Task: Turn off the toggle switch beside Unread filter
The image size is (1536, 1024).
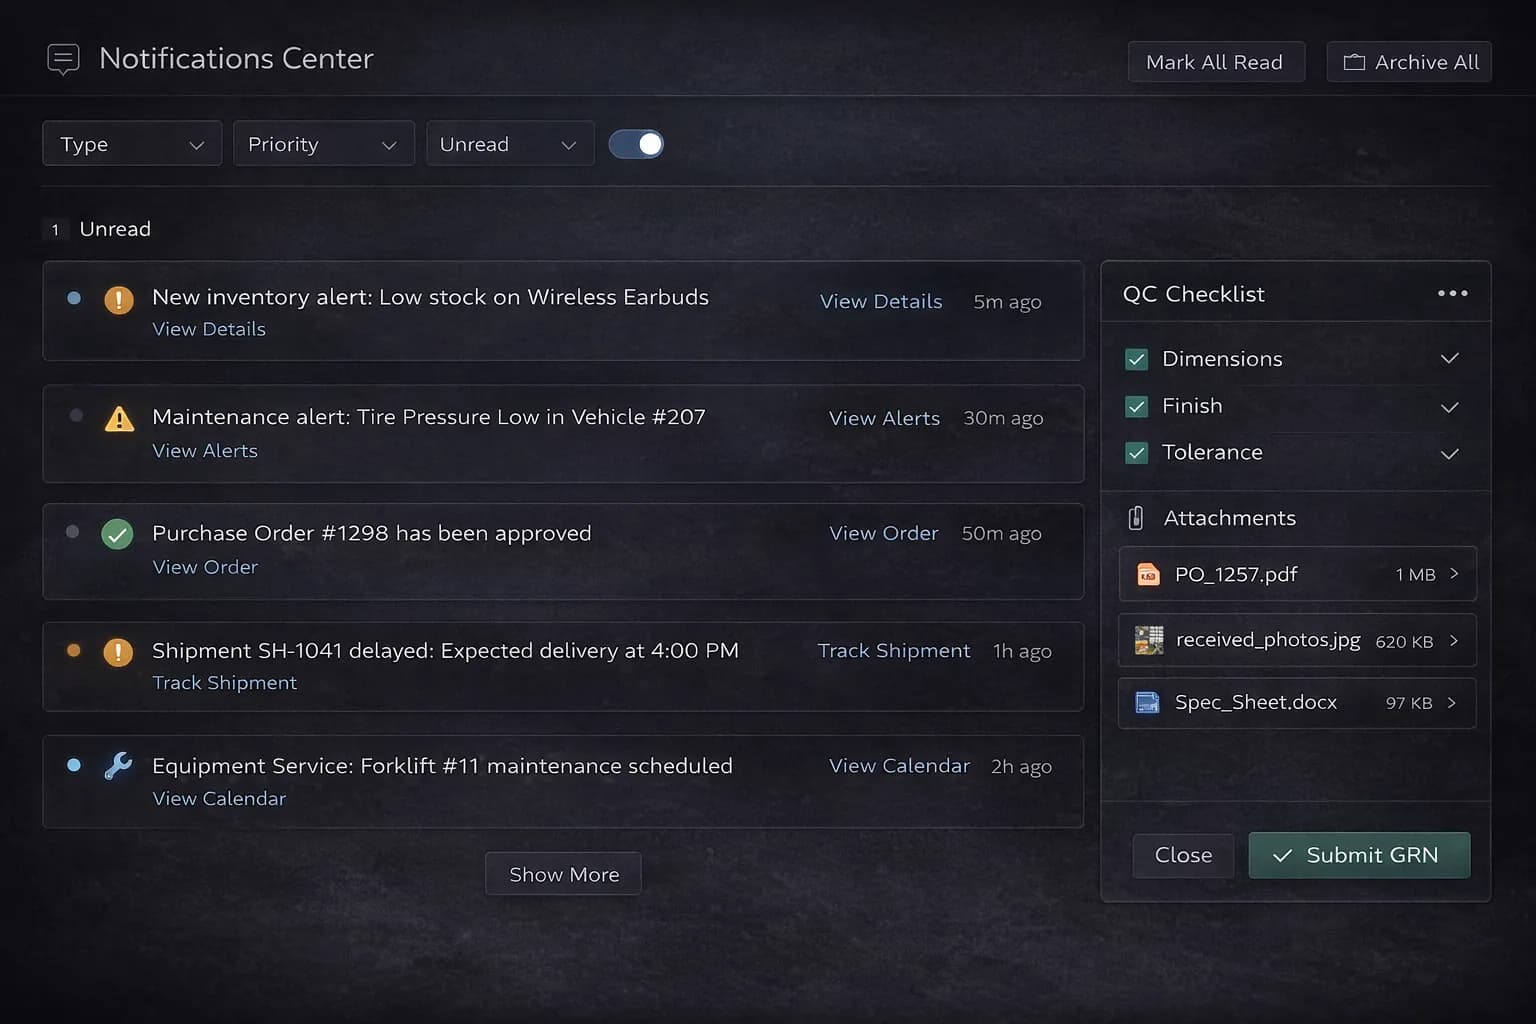Action: coord(636,144)
